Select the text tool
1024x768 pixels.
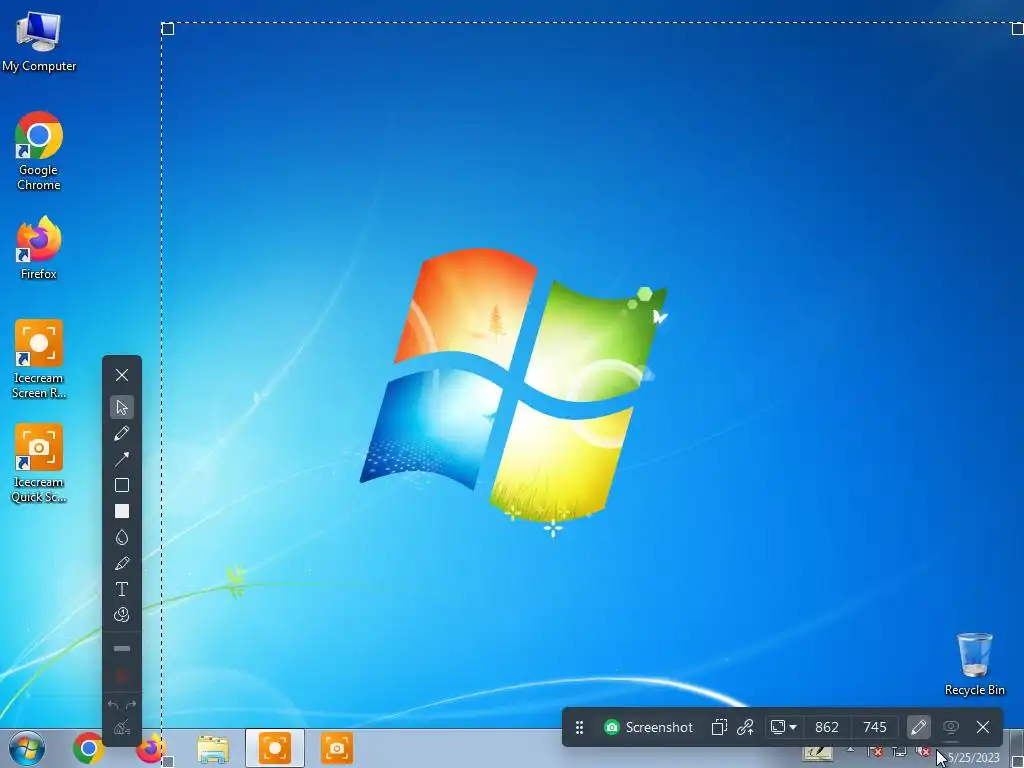[x=121, y=589]
